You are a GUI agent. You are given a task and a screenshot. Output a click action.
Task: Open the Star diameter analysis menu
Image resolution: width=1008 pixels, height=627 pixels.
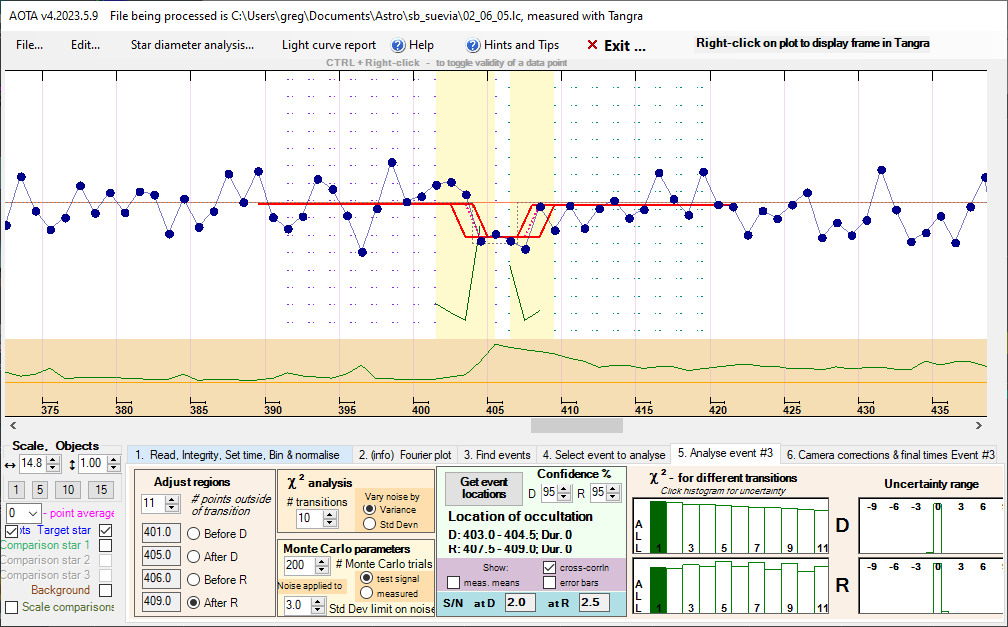click(192, 45)
